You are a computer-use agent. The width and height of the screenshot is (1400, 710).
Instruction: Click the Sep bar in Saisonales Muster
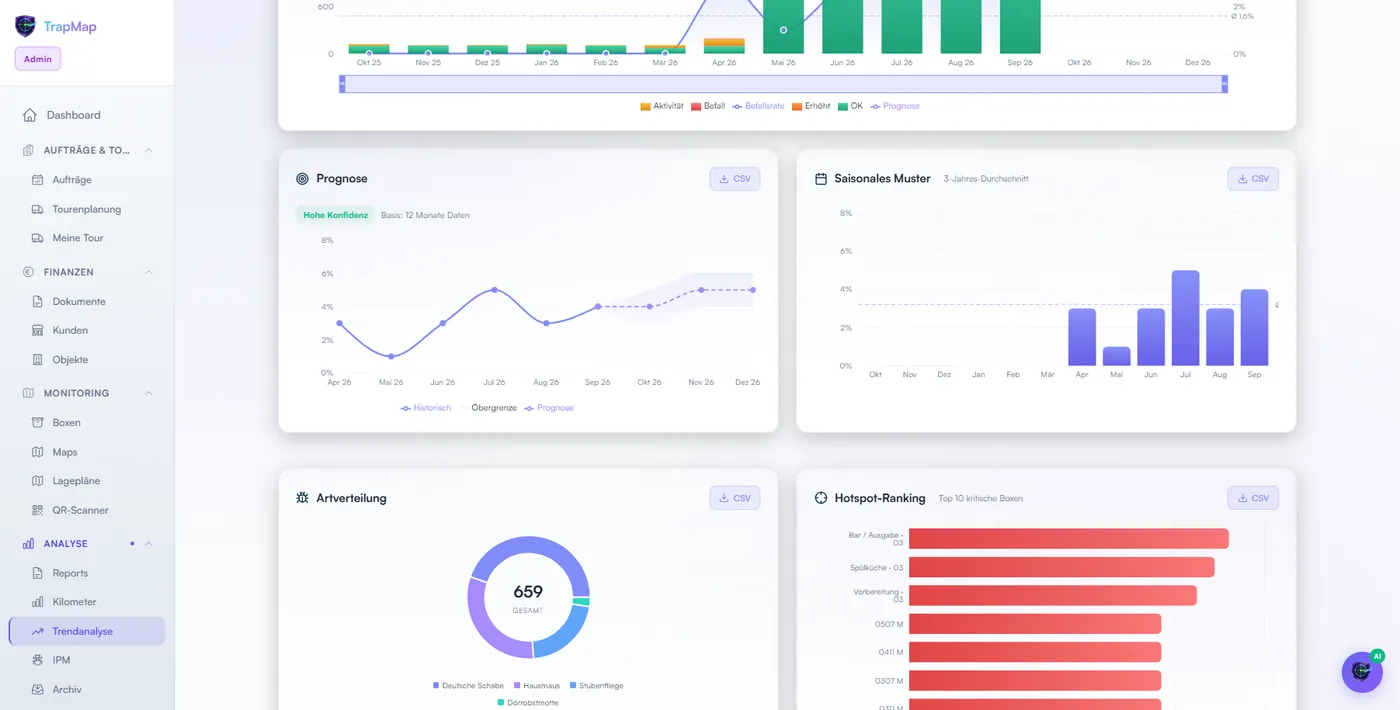tap(1254, 328)
